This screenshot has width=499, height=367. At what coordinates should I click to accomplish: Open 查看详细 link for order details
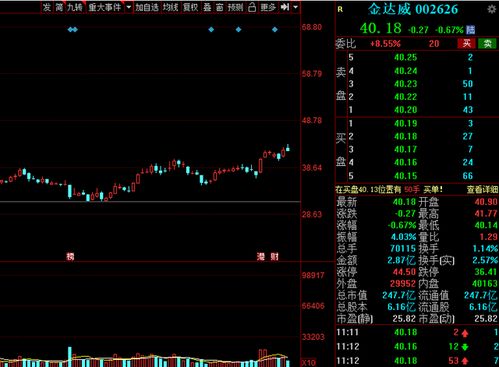point(482,190)
